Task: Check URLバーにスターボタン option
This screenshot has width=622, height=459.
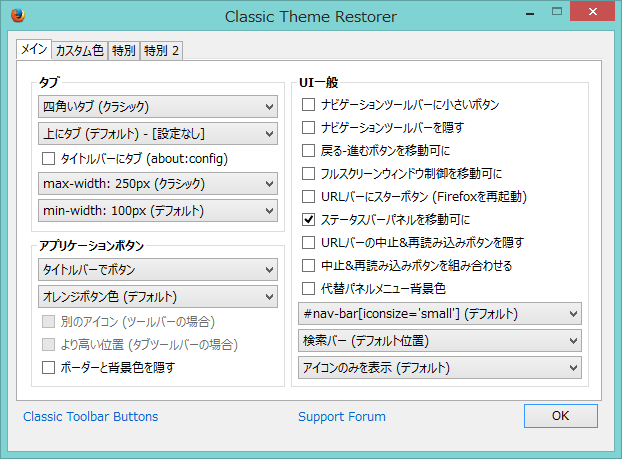Action: coord(308,196)
